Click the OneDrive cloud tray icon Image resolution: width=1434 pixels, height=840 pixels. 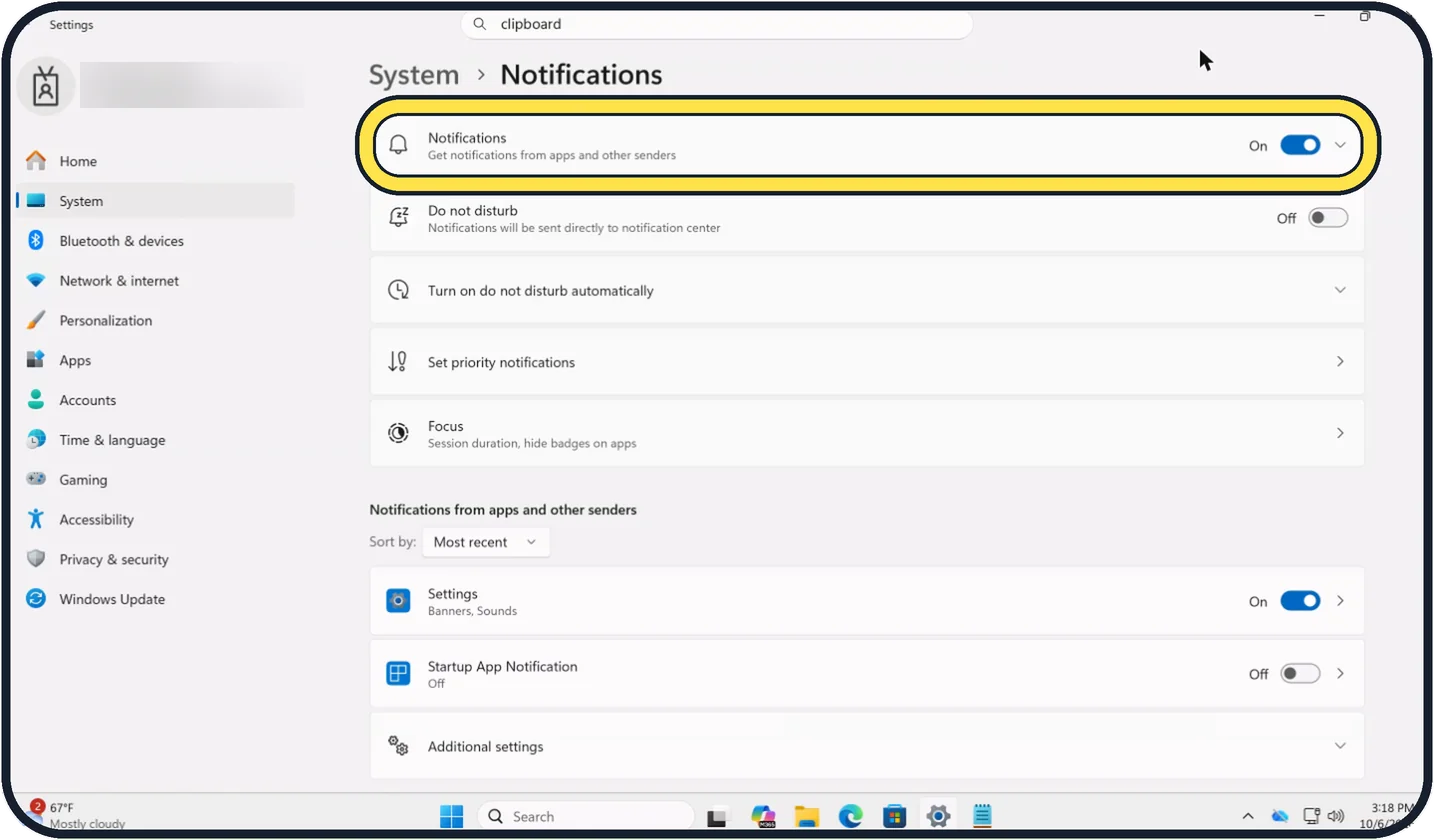(1280, 816)
